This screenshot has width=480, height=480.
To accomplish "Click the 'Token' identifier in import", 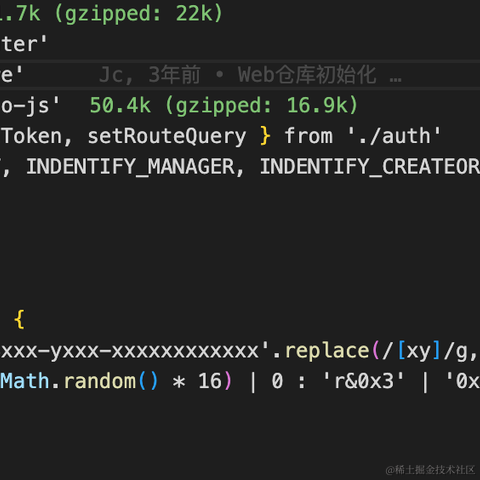I will coord(32,136).
